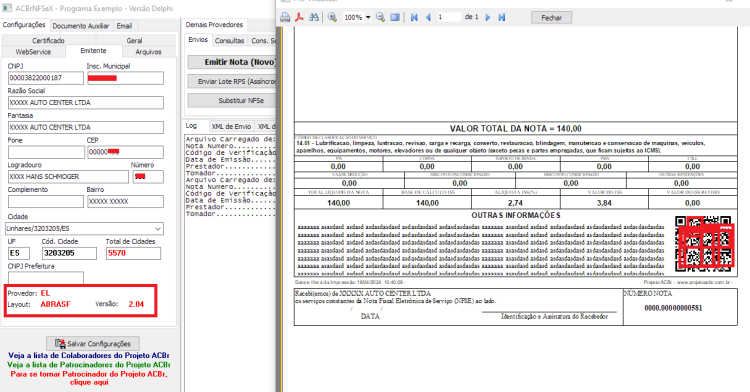Click Emitir Nota (Novo) button
The height and width of the screenshot is (392, 750).
(232, 62)
